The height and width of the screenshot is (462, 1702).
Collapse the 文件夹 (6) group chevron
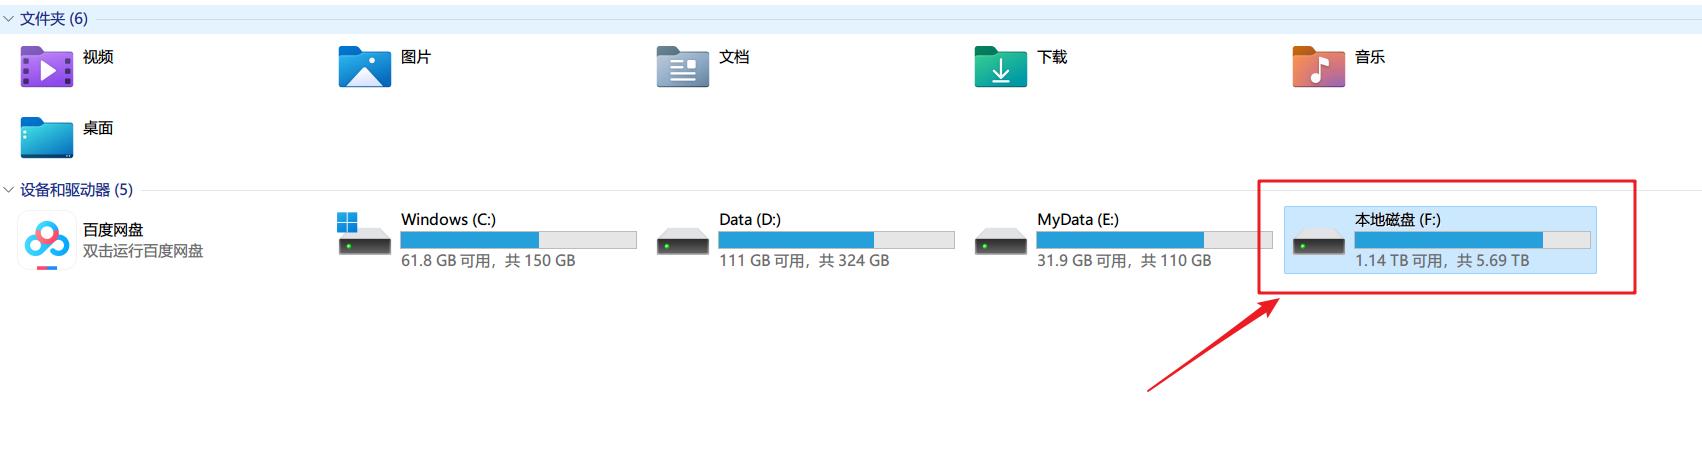(x=9, y=19)
